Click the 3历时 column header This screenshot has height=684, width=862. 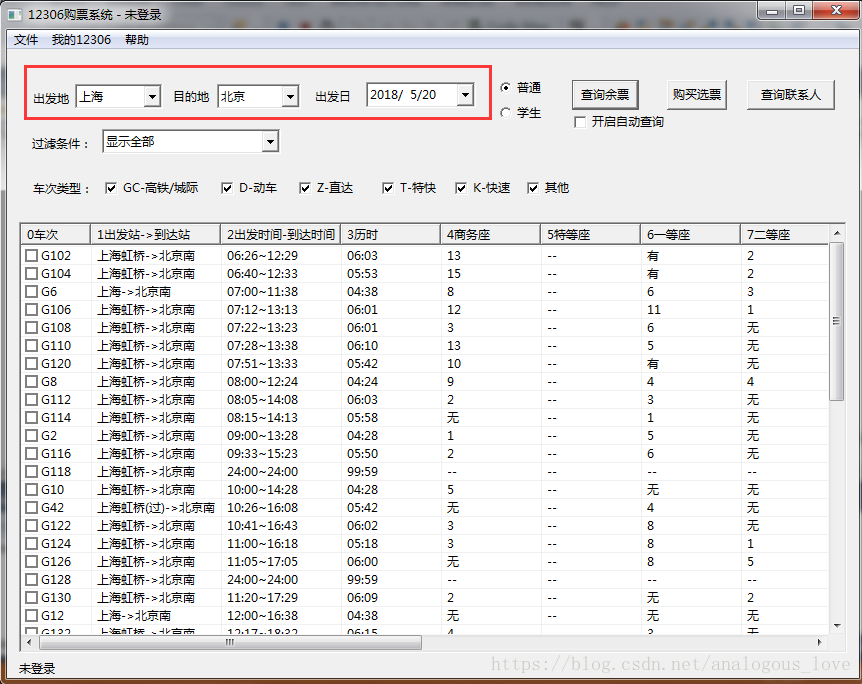tap(390, 235)
